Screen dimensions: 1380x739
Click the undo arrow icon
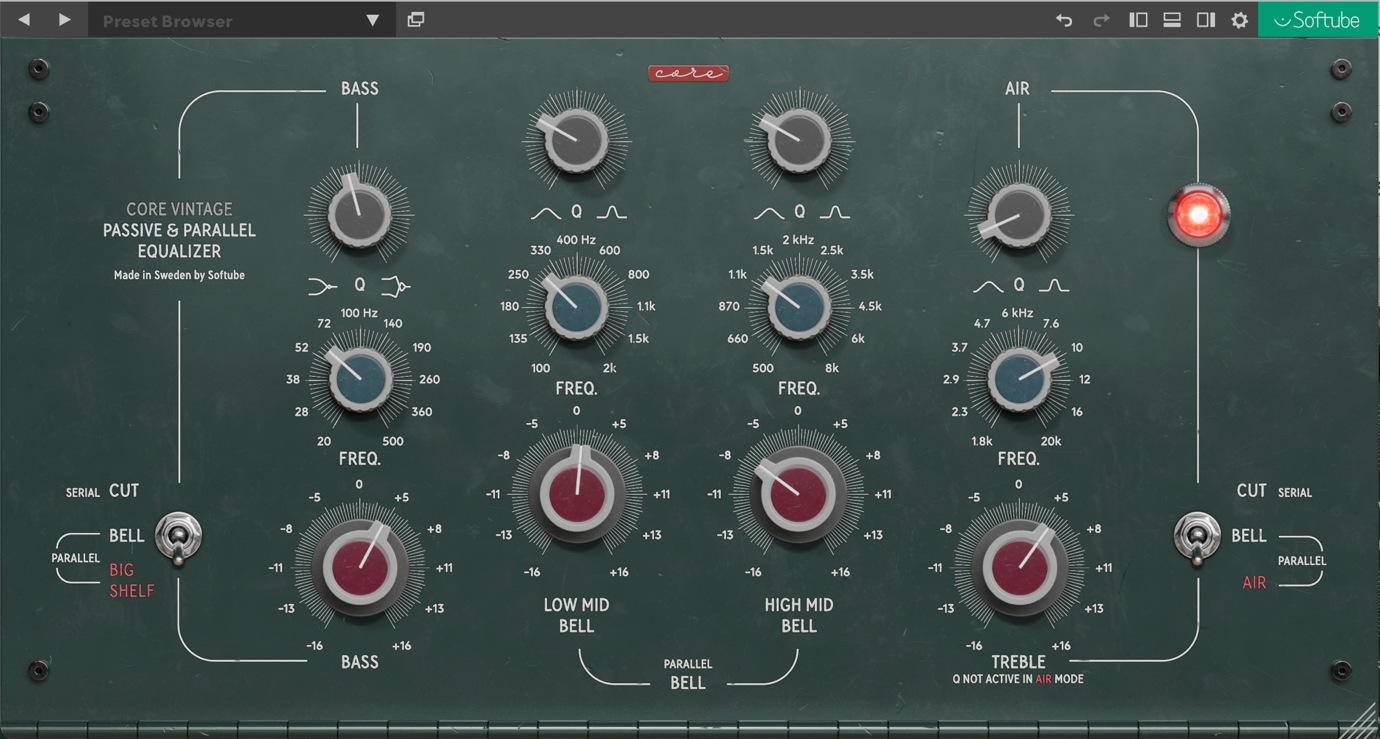point(1063,19)
